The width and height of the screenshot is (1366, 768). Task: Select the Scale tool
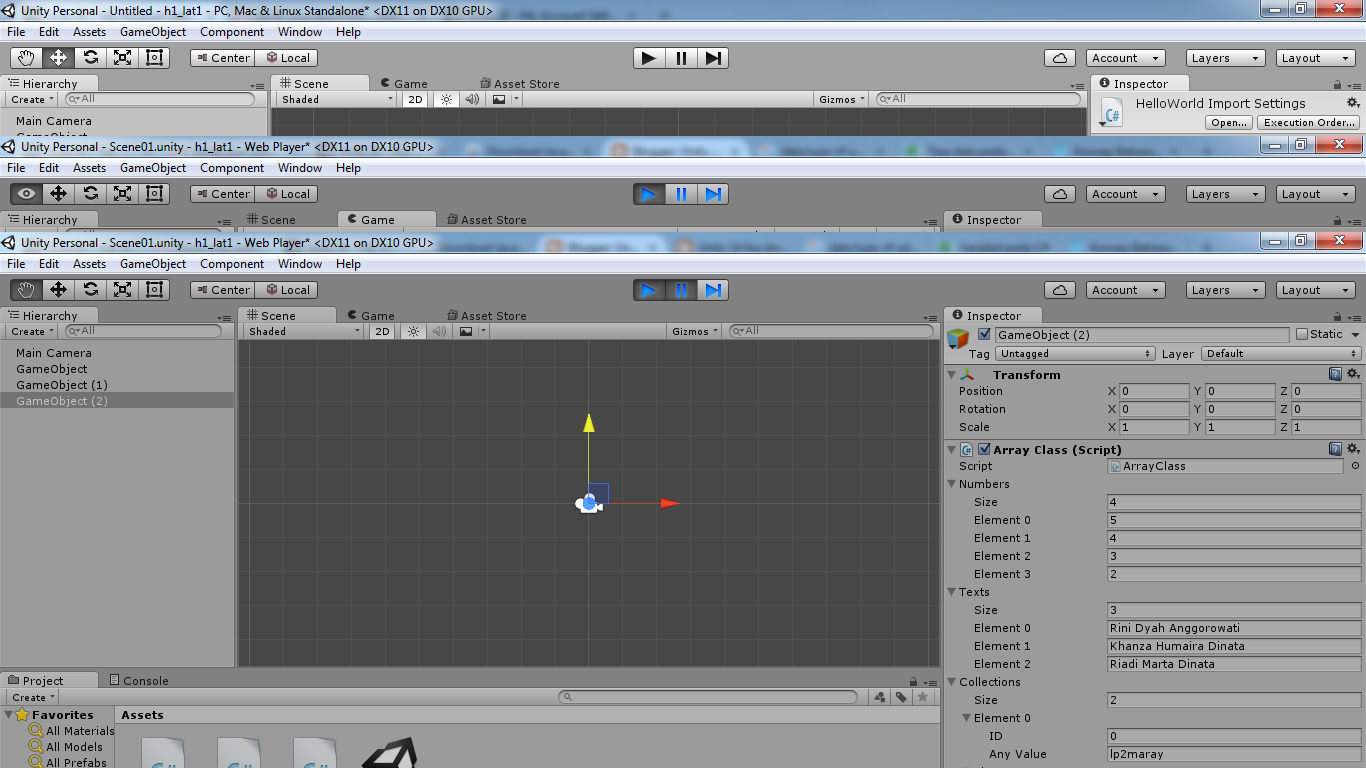pos(121,289)
